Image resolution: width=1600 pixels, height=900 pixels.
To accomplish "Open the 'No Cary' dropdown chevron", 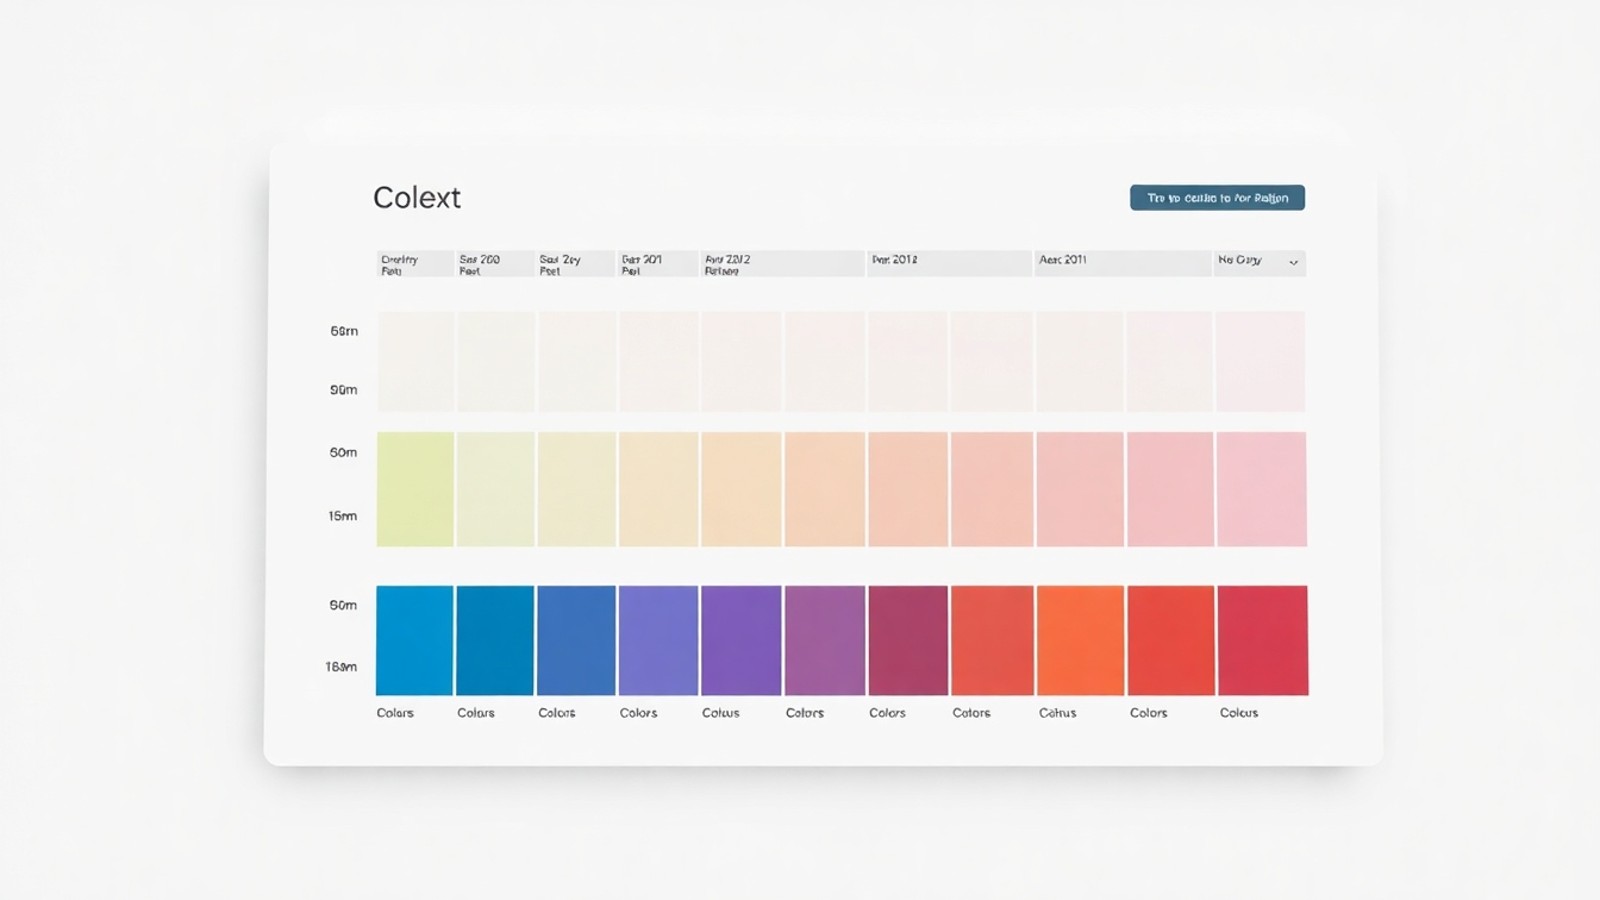I will point(1293,263).
